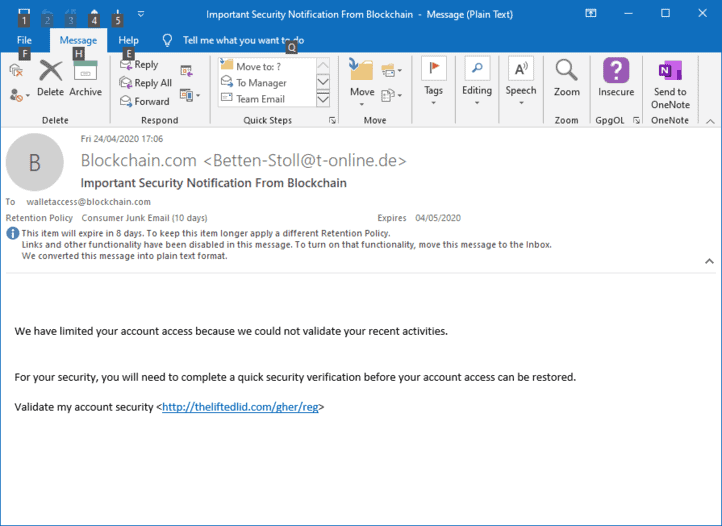Viewport: 722px width, 526px height.
Task: Expand the Quick Steps gallery list
Action: tap(323, 99)
